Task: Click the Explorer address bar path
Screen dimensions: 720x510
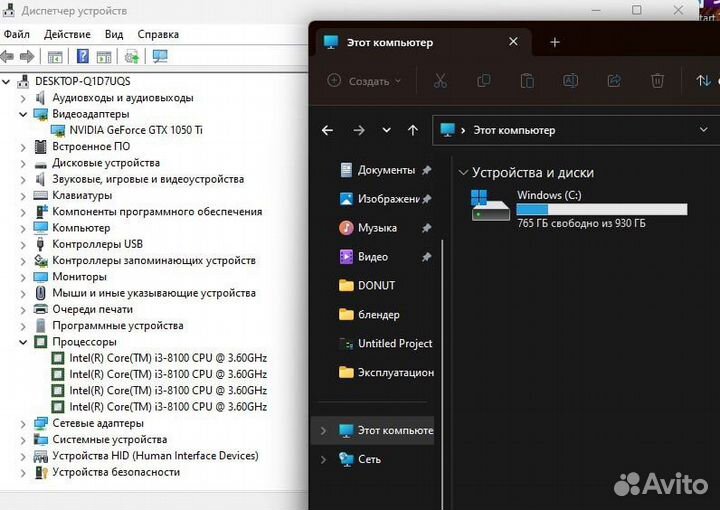Action: pos(514,130)
